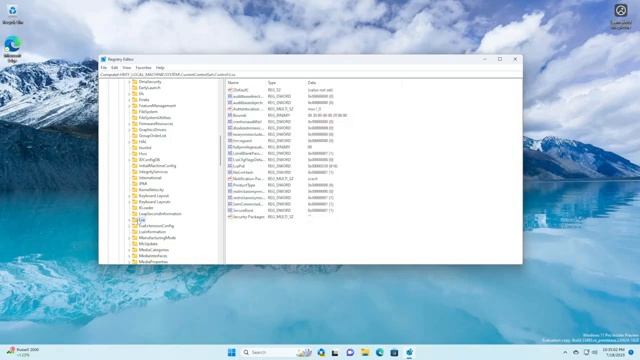Image resolution: width=640 pixels, height=360 pixels.
Task: Click the key tree vertical scrollbar
Action: [x=220, y=151]
